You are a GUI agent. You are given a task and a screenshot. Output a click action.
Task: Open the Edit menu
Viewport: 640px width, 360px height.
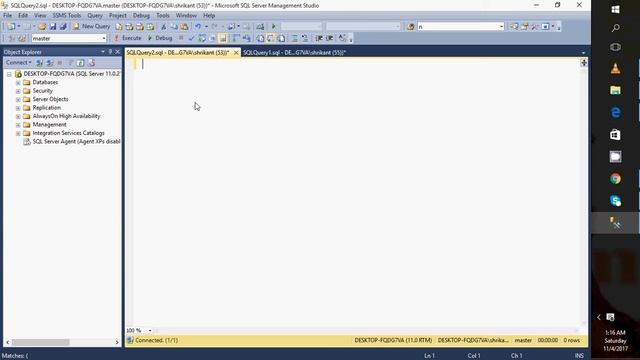[23, 16]
